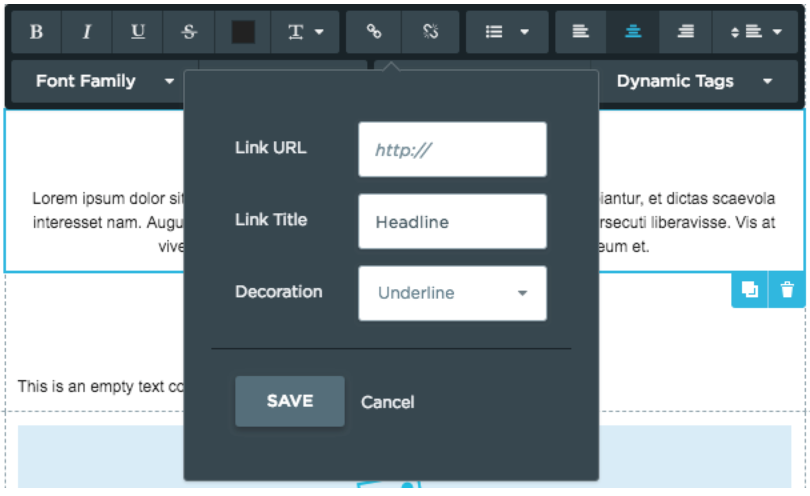The height and width of the screenshot is (496, 810).
Task: Click the remove link icon
Action: click(430, 32)
